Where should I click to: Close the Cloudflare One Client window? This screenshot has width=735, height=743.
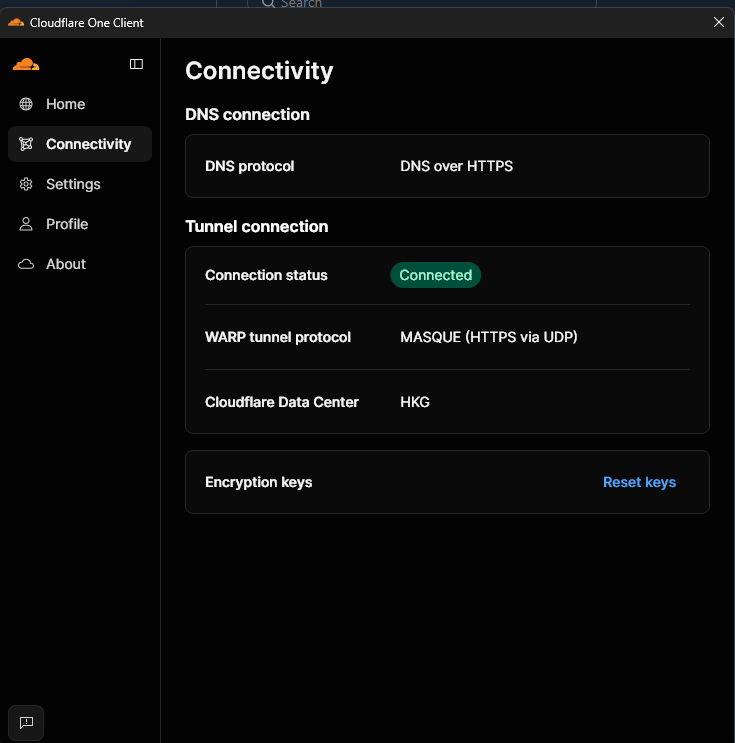(719, 22)
